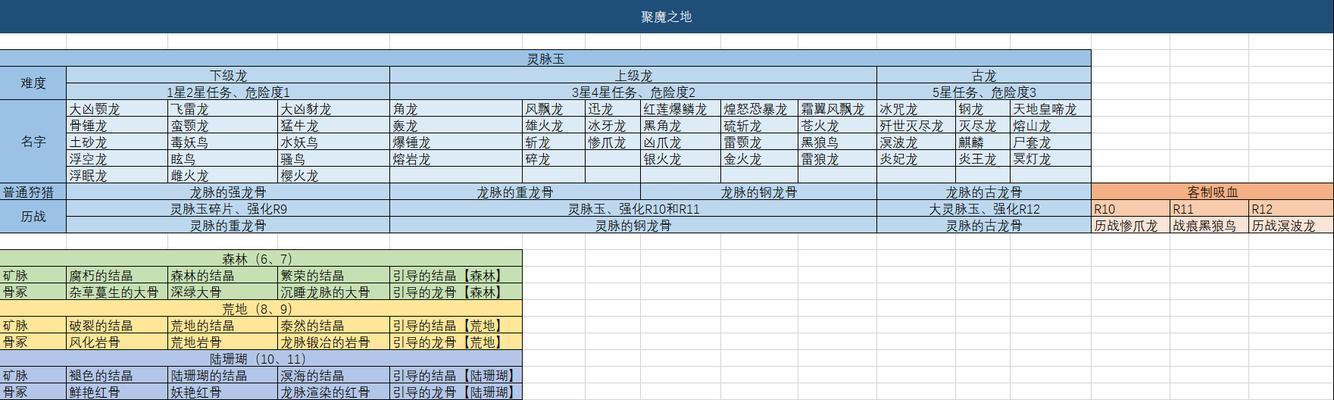Select the cell 战痕黑狼鸟
1334x400 pixels.
pyautogui.click(x=1210, y=225)
